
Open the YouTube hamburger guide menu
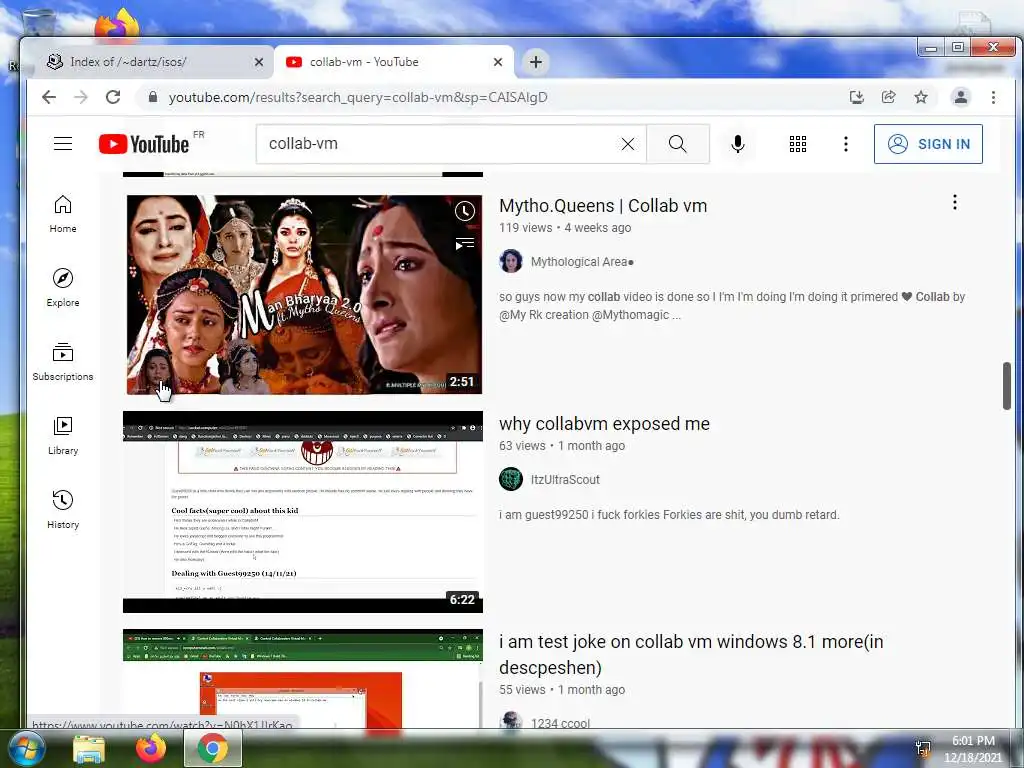[63, 144]
